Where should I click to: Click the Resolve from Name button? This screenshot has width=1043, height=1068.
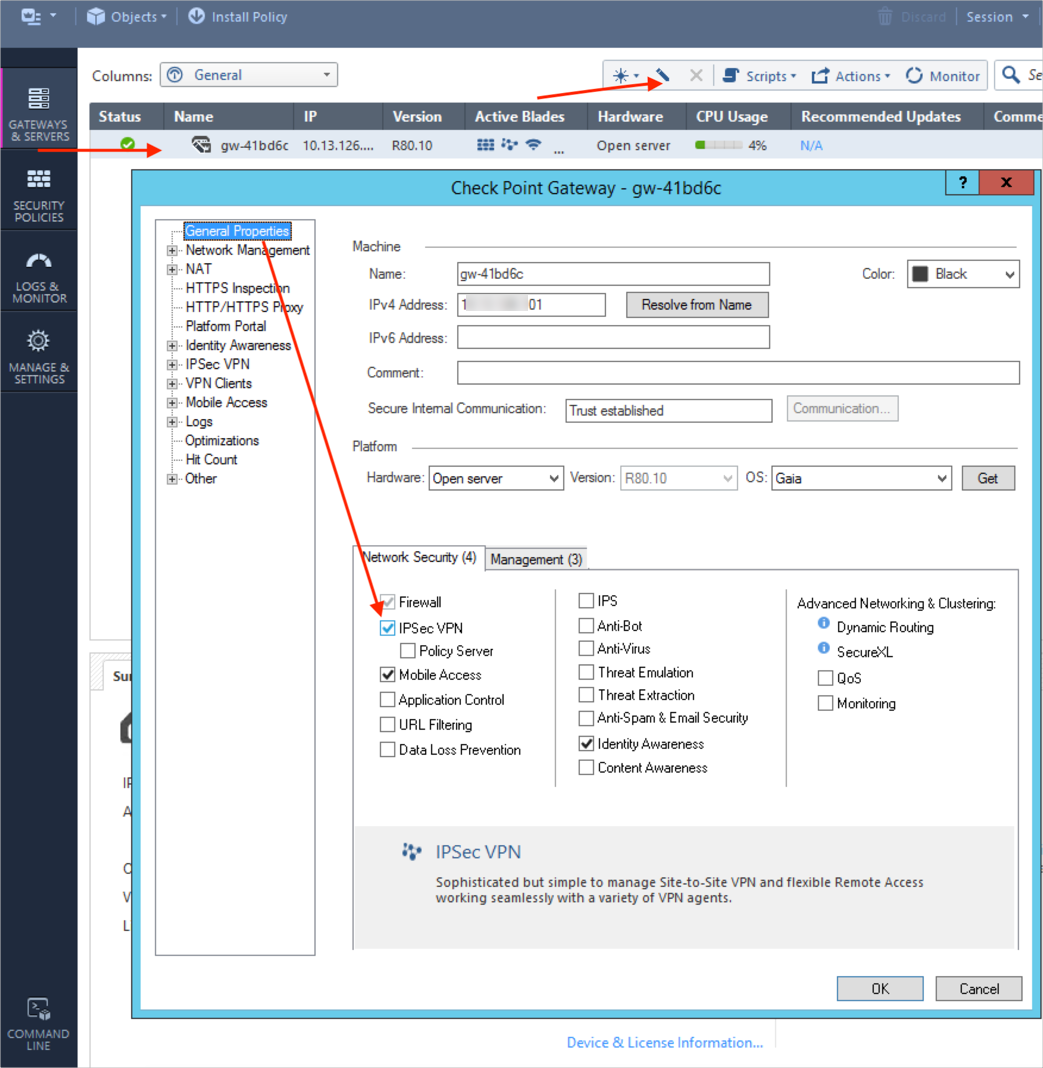coord(696,305)
